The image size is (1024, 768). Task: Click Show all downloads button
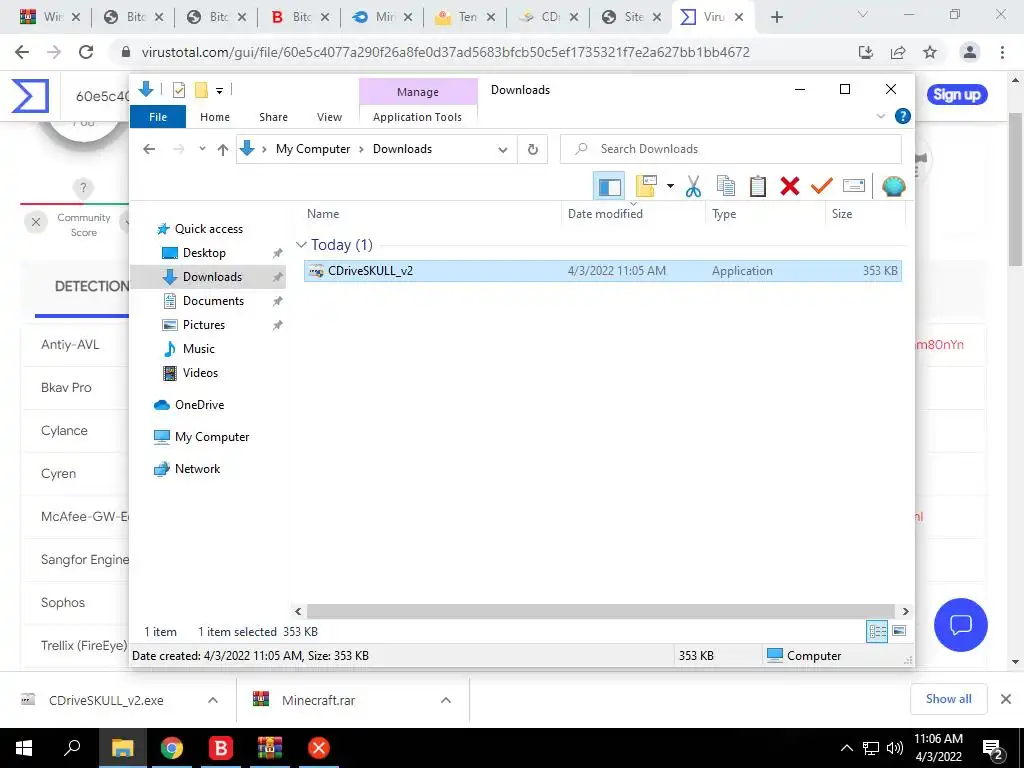(948, 699)
